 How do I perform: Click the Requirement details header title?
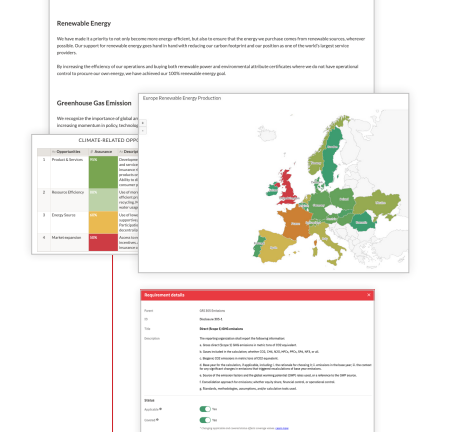164,295
